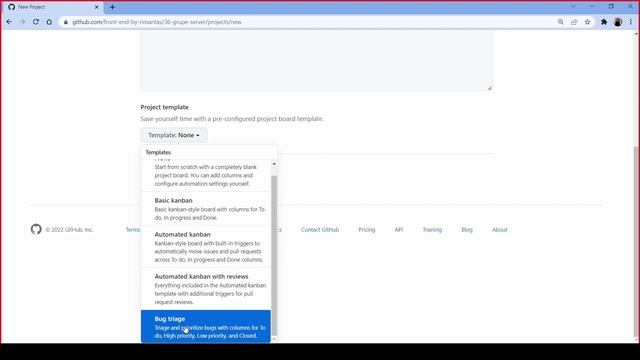Open the API footer link
640x360 pixels.
pos(399,230)
